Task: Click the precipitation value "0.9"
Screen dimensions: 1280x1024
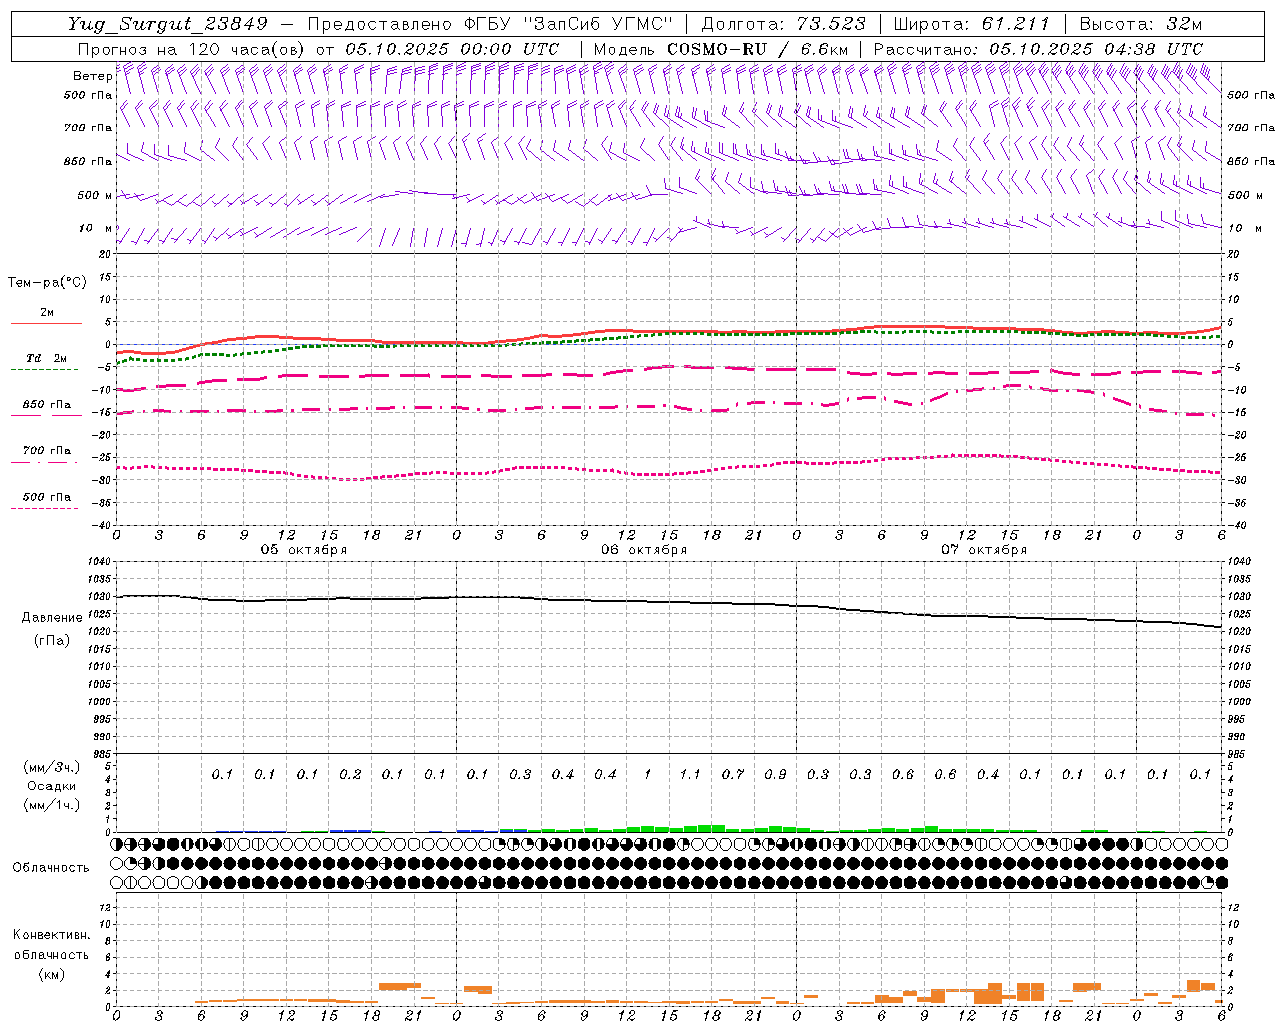Action: coord(775,774)
